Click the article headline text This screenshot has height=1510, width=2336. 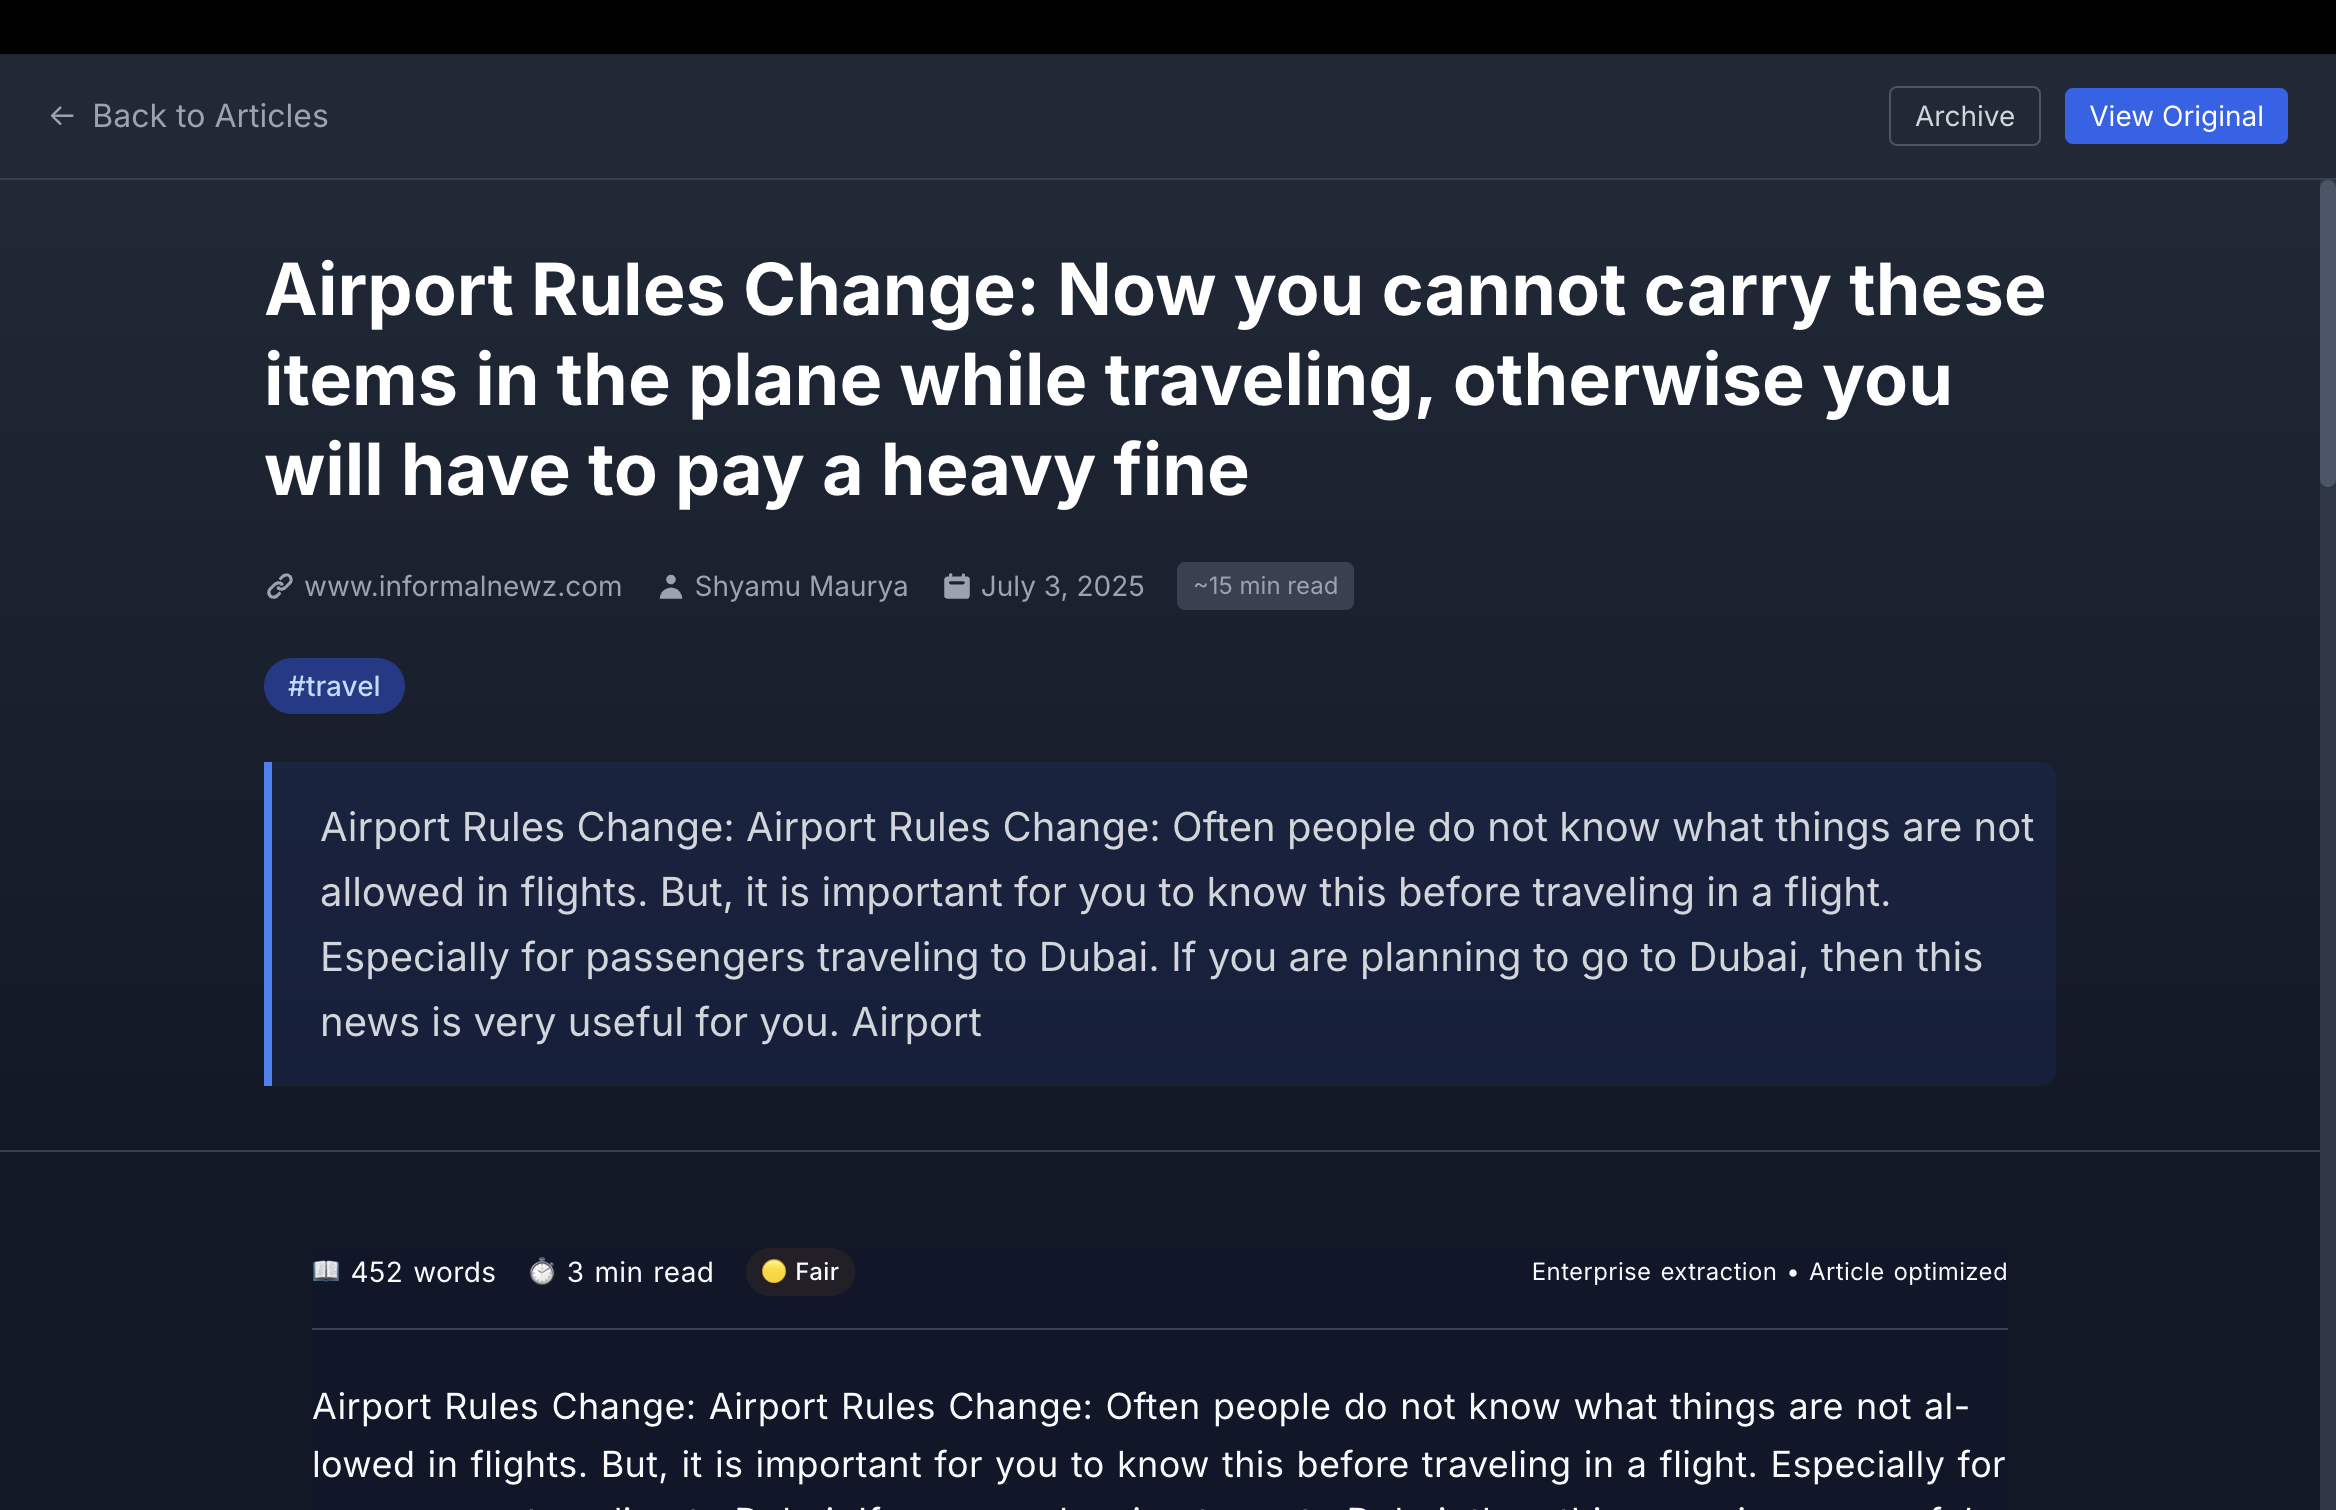pos(1155,379)
